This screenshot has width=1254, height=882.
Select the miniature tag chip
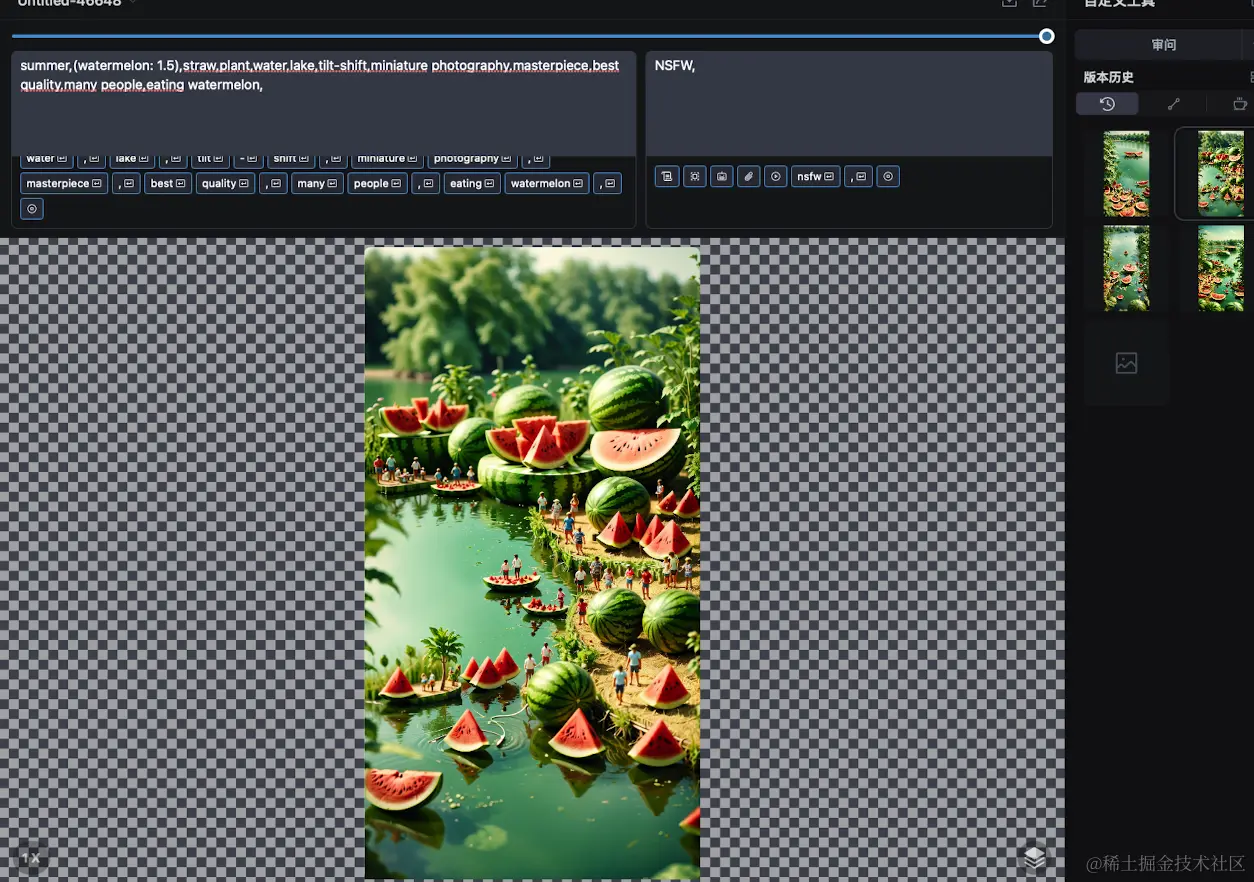click(387, 159)
